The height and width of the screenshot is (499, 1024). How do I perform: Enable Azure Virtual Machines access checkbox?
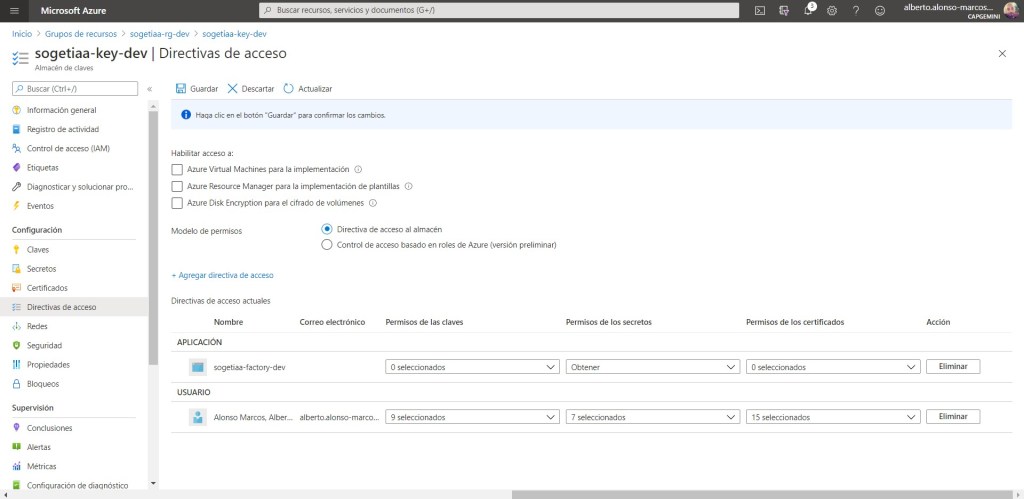178,170
